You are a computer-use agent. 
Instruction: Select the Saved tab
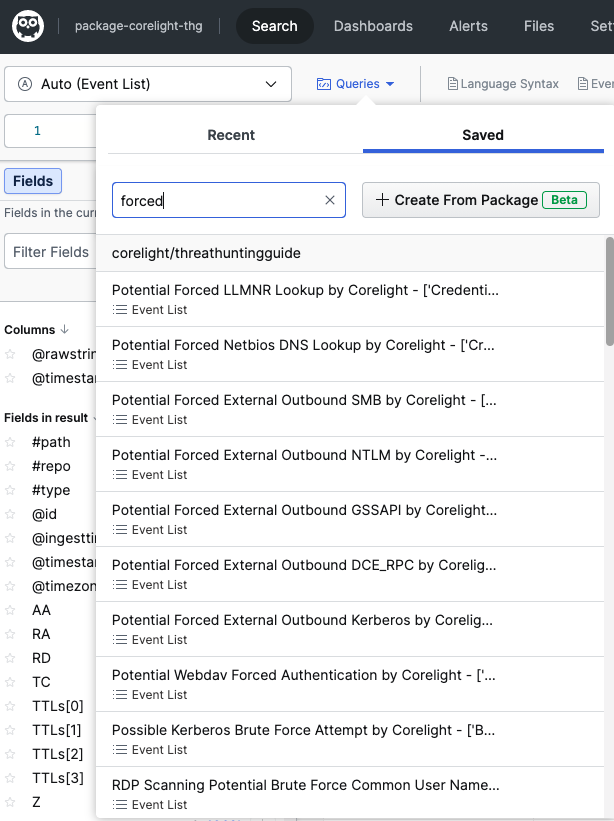pyautogui.click(x=483, y=135)
